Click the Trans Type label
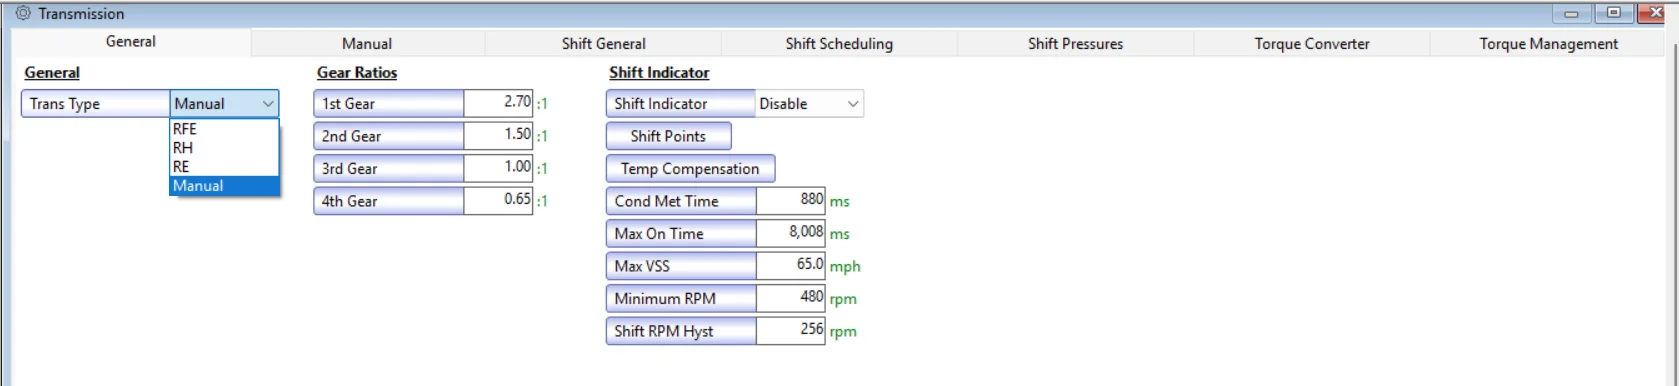The width and height of the screenshot is (1679, 386). 95,104
